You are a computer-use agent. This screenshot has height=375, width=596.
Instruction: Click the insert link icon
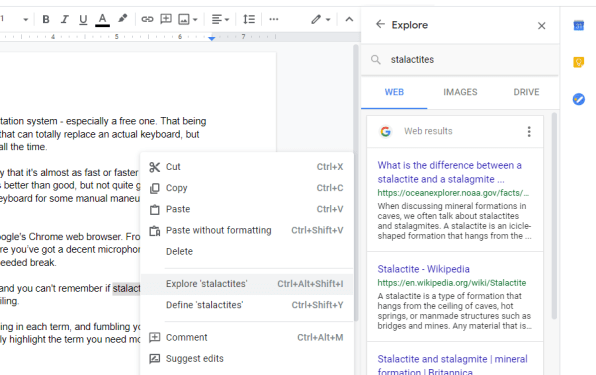point(147,19)
